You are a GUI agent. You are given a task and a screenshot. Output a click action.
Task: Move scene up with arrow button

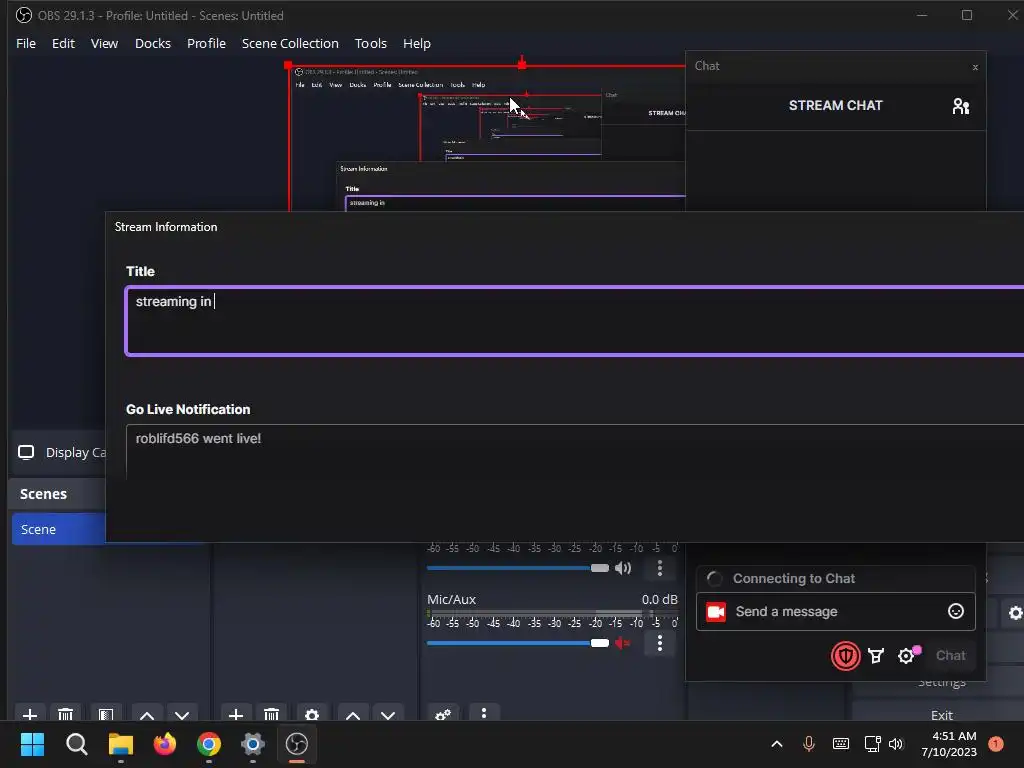click(x=147, y=714)
